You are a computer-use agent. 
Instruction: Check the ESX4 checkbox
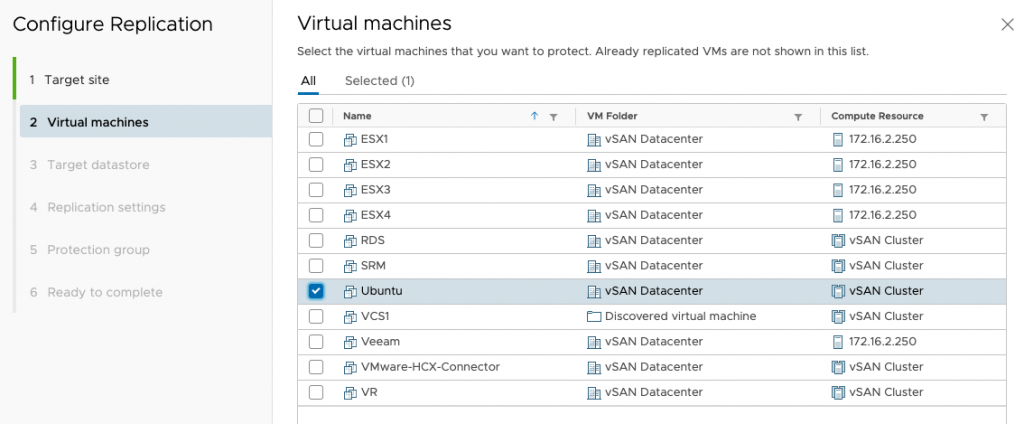316,215
